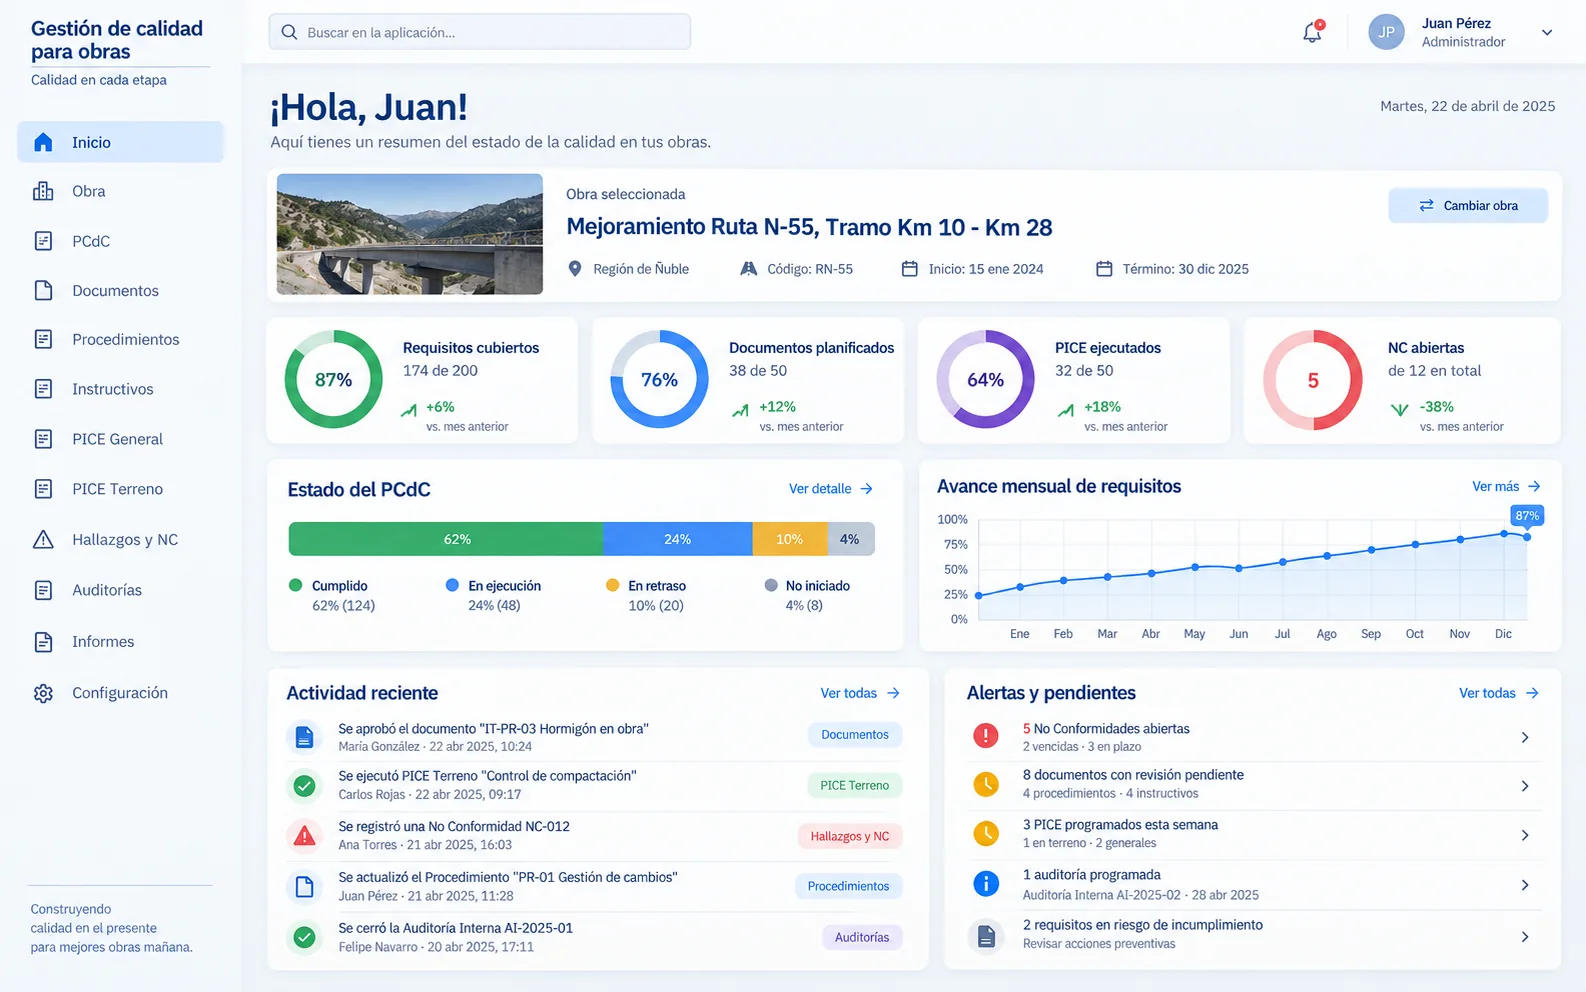Click the Documentos tag on IT-PR-03 activity
1586x992 pixels.
pyautogui.click(x=855, y=735)
